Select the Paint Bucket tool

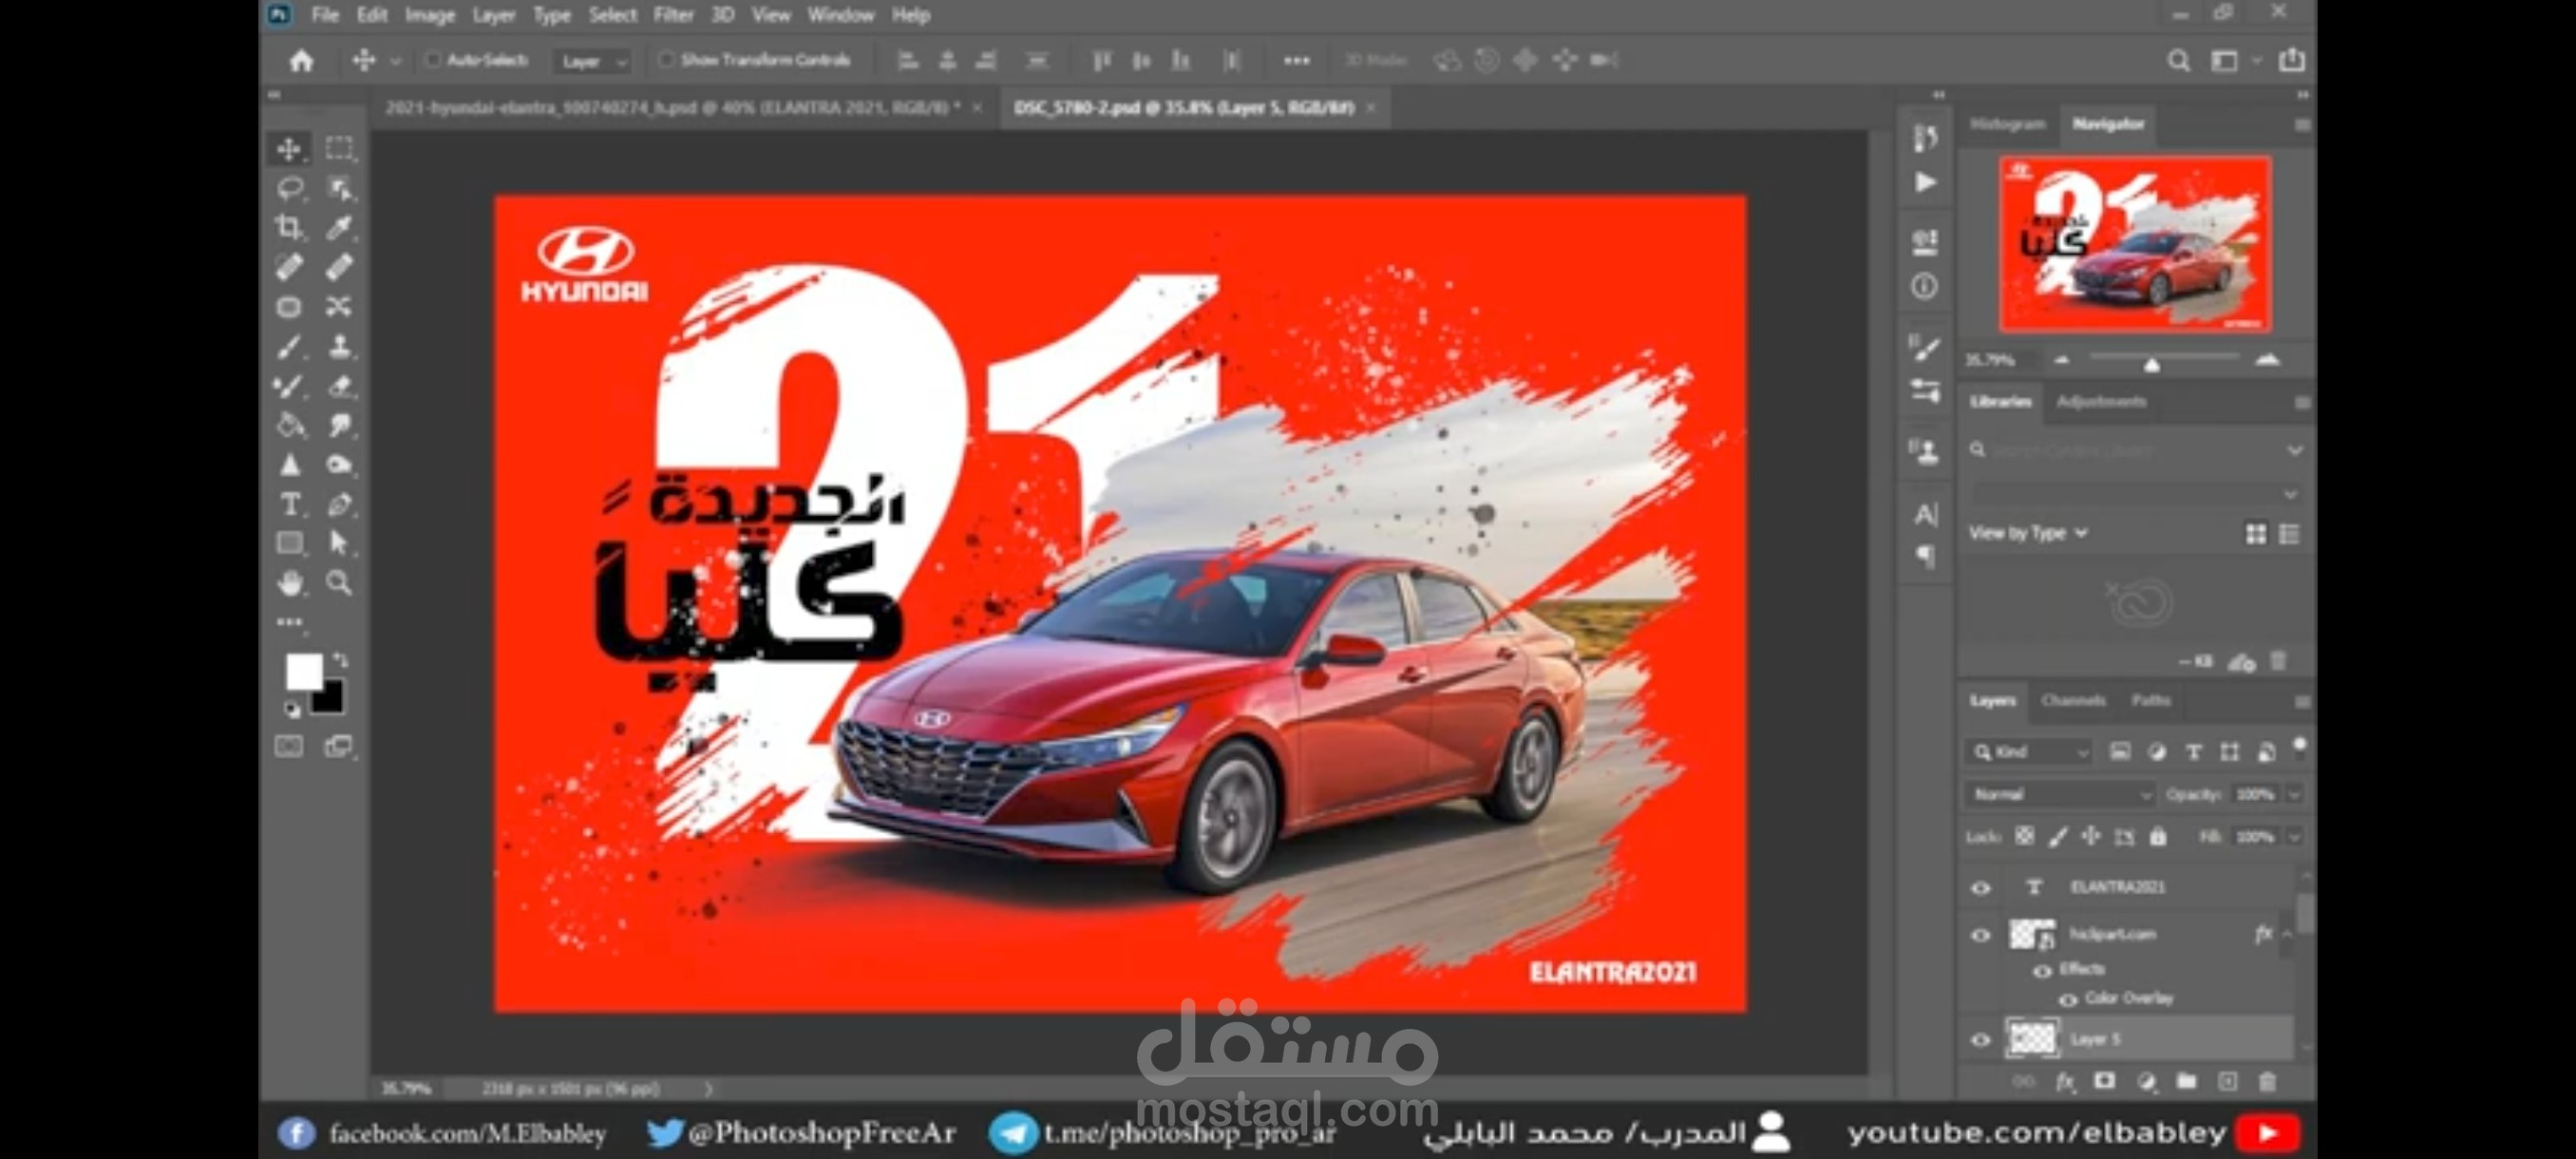click(289, 425)
